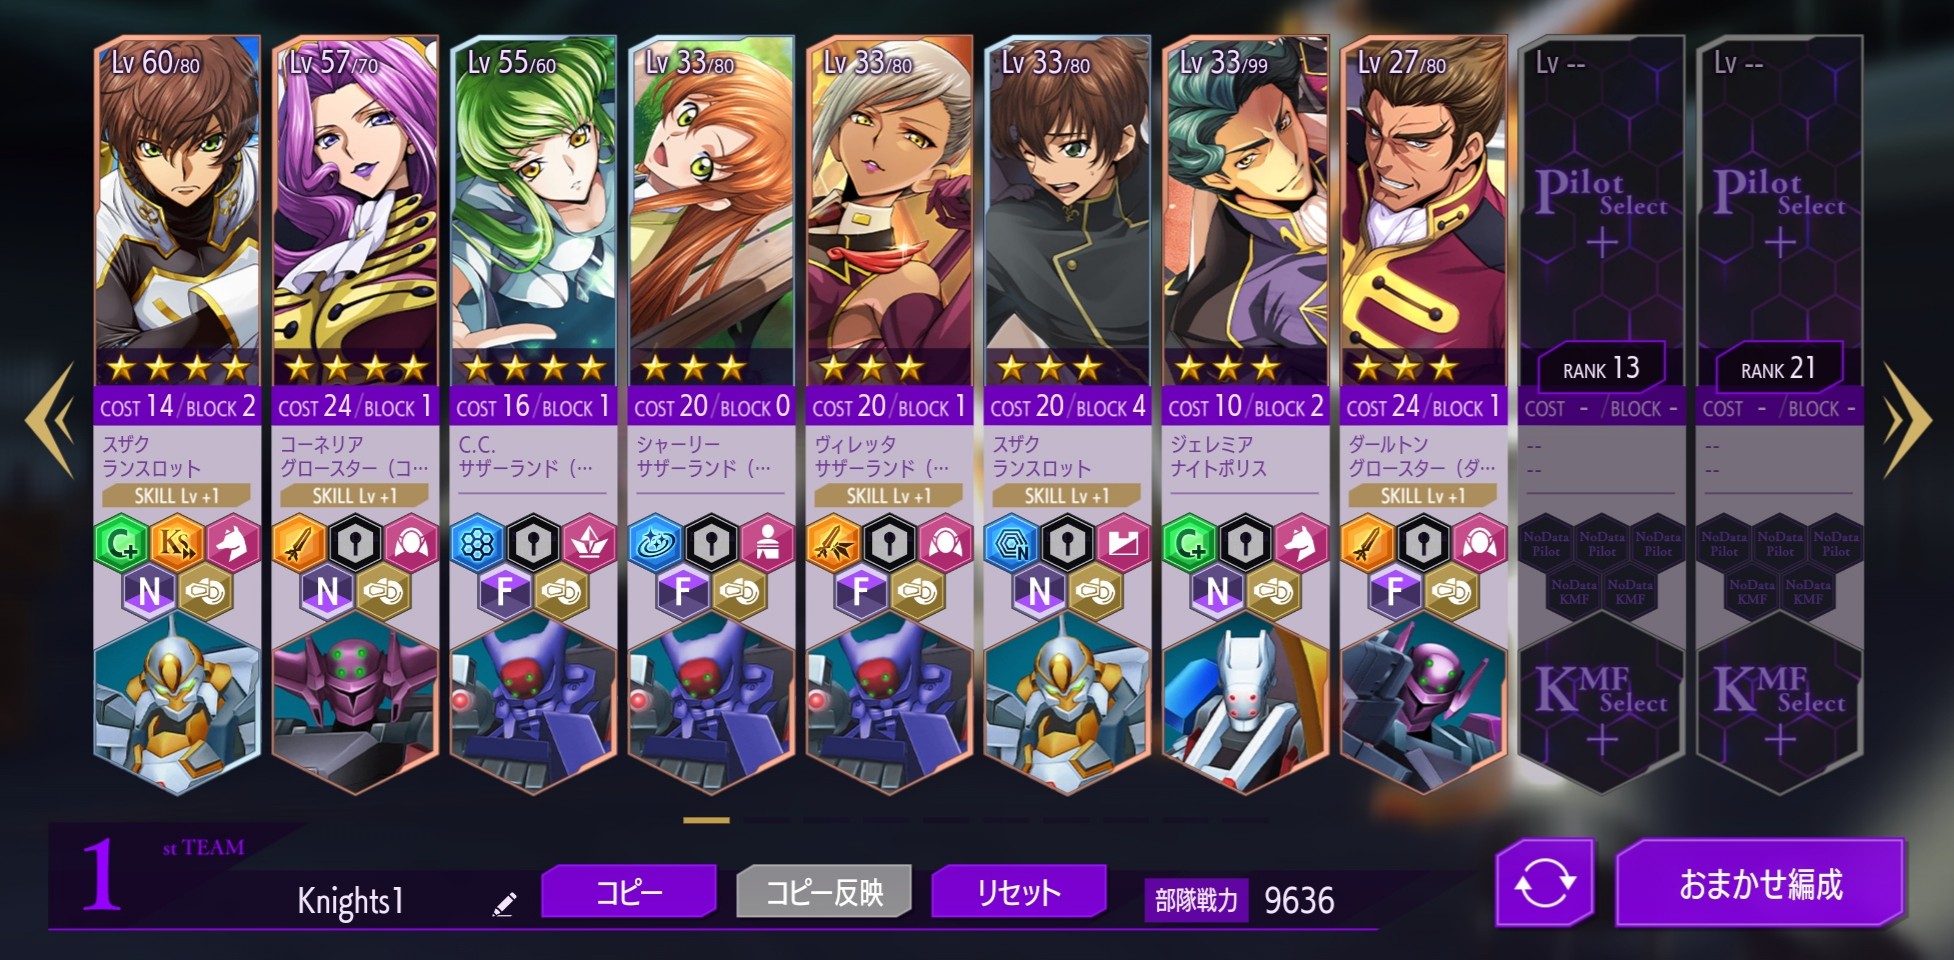Tap the orange Ks skill icon on Suzaku card
1954x960 pixels.
[177, 544]
